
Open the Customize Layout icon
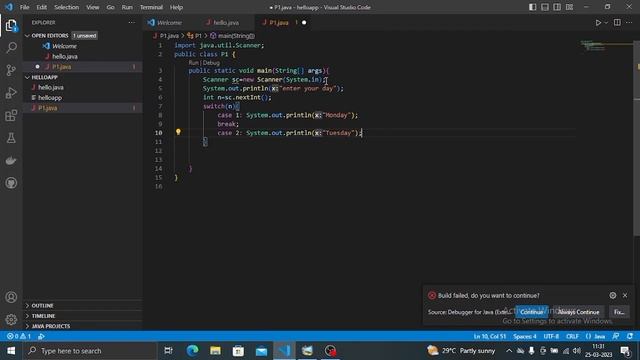(x=569, y=7)
